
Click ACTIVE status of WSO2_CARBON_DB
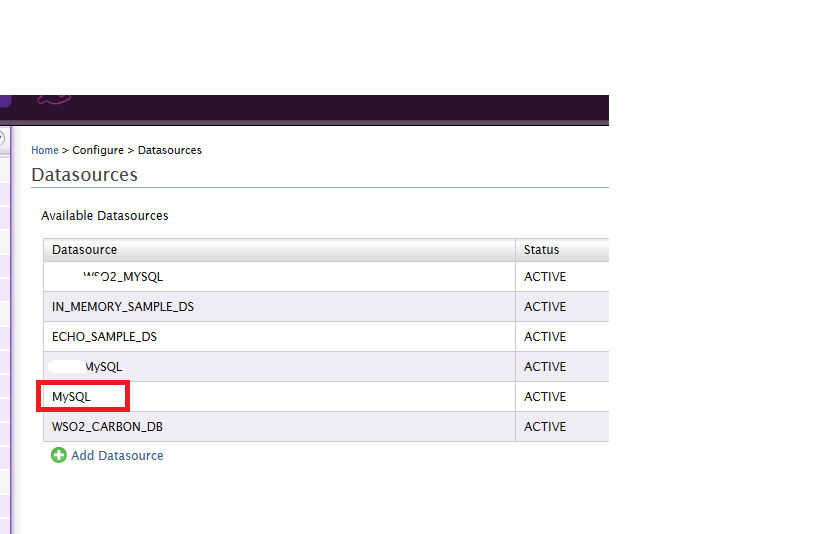tap(545, 427)
